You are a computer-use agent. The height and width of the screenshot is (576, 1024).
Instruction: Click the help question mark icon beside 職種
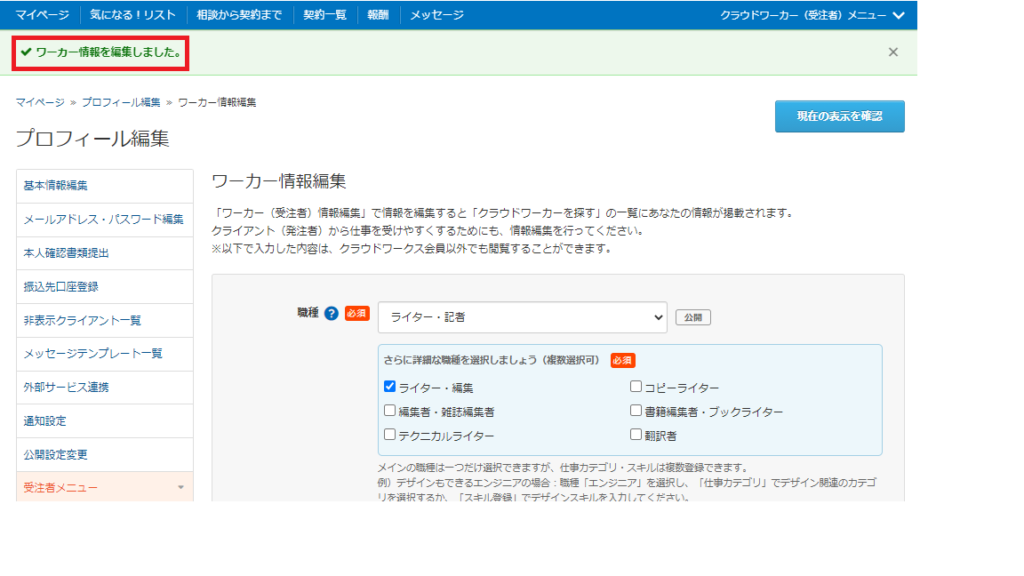click(331, 314)
